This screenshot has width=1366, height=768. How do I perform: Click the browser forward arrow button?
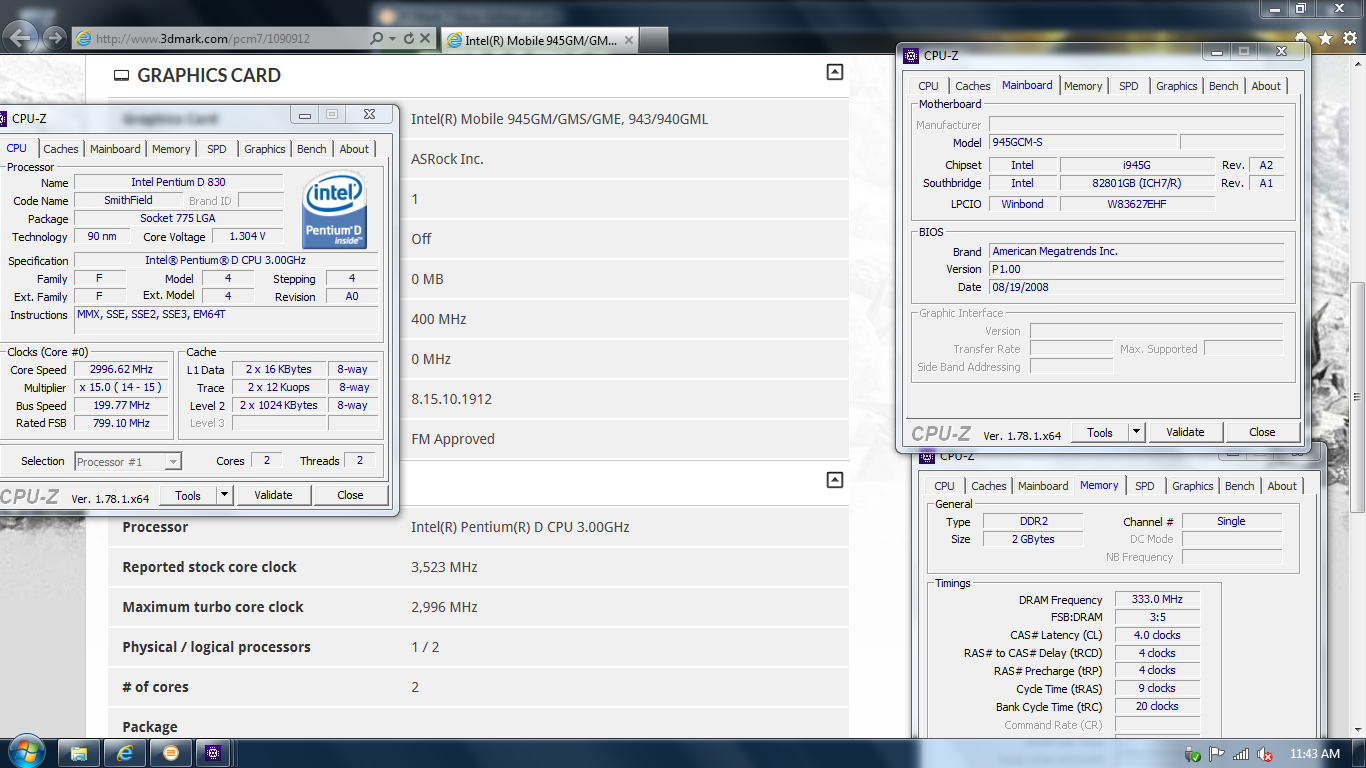(x=54, y=39)
